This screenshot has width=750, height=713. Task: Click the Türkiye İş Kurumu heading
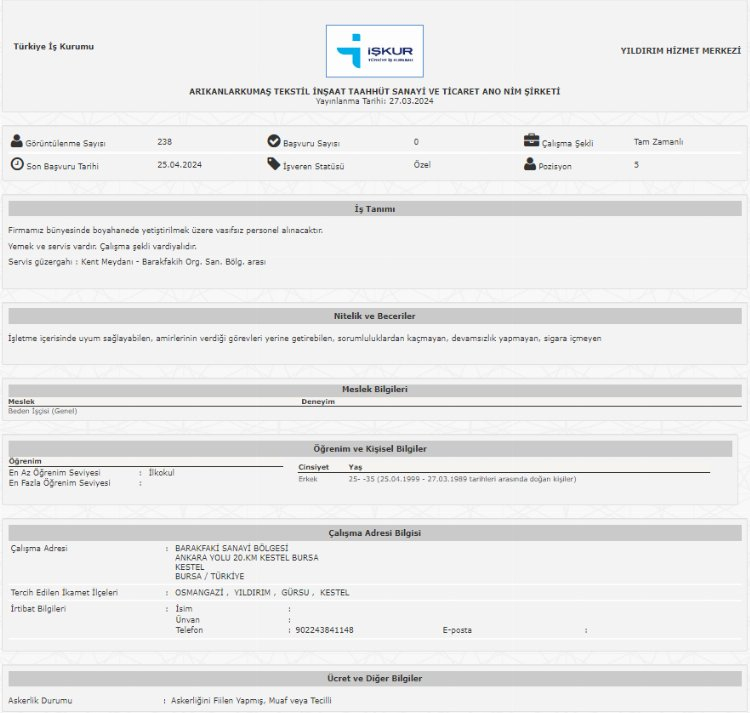click(54, 47)
